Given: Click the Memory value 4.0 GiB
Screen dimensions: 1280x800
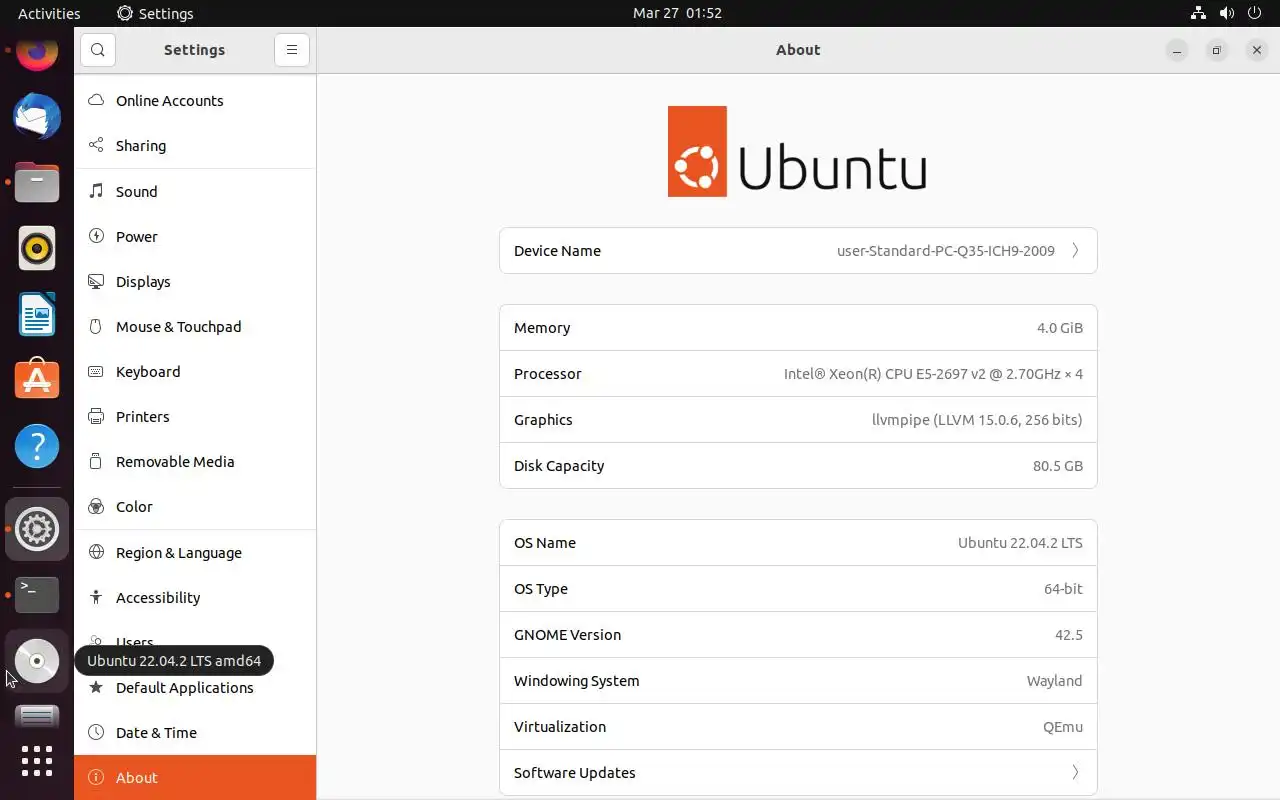Looking at the screenshot, I should (1060, 328).
